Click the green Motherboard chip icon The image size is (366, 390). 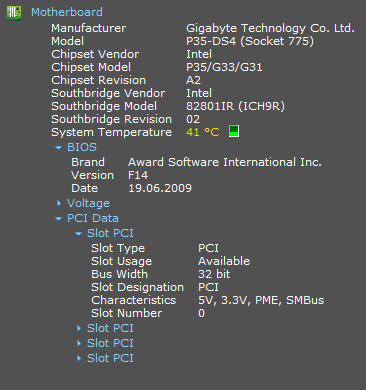(x=14, y=13)
